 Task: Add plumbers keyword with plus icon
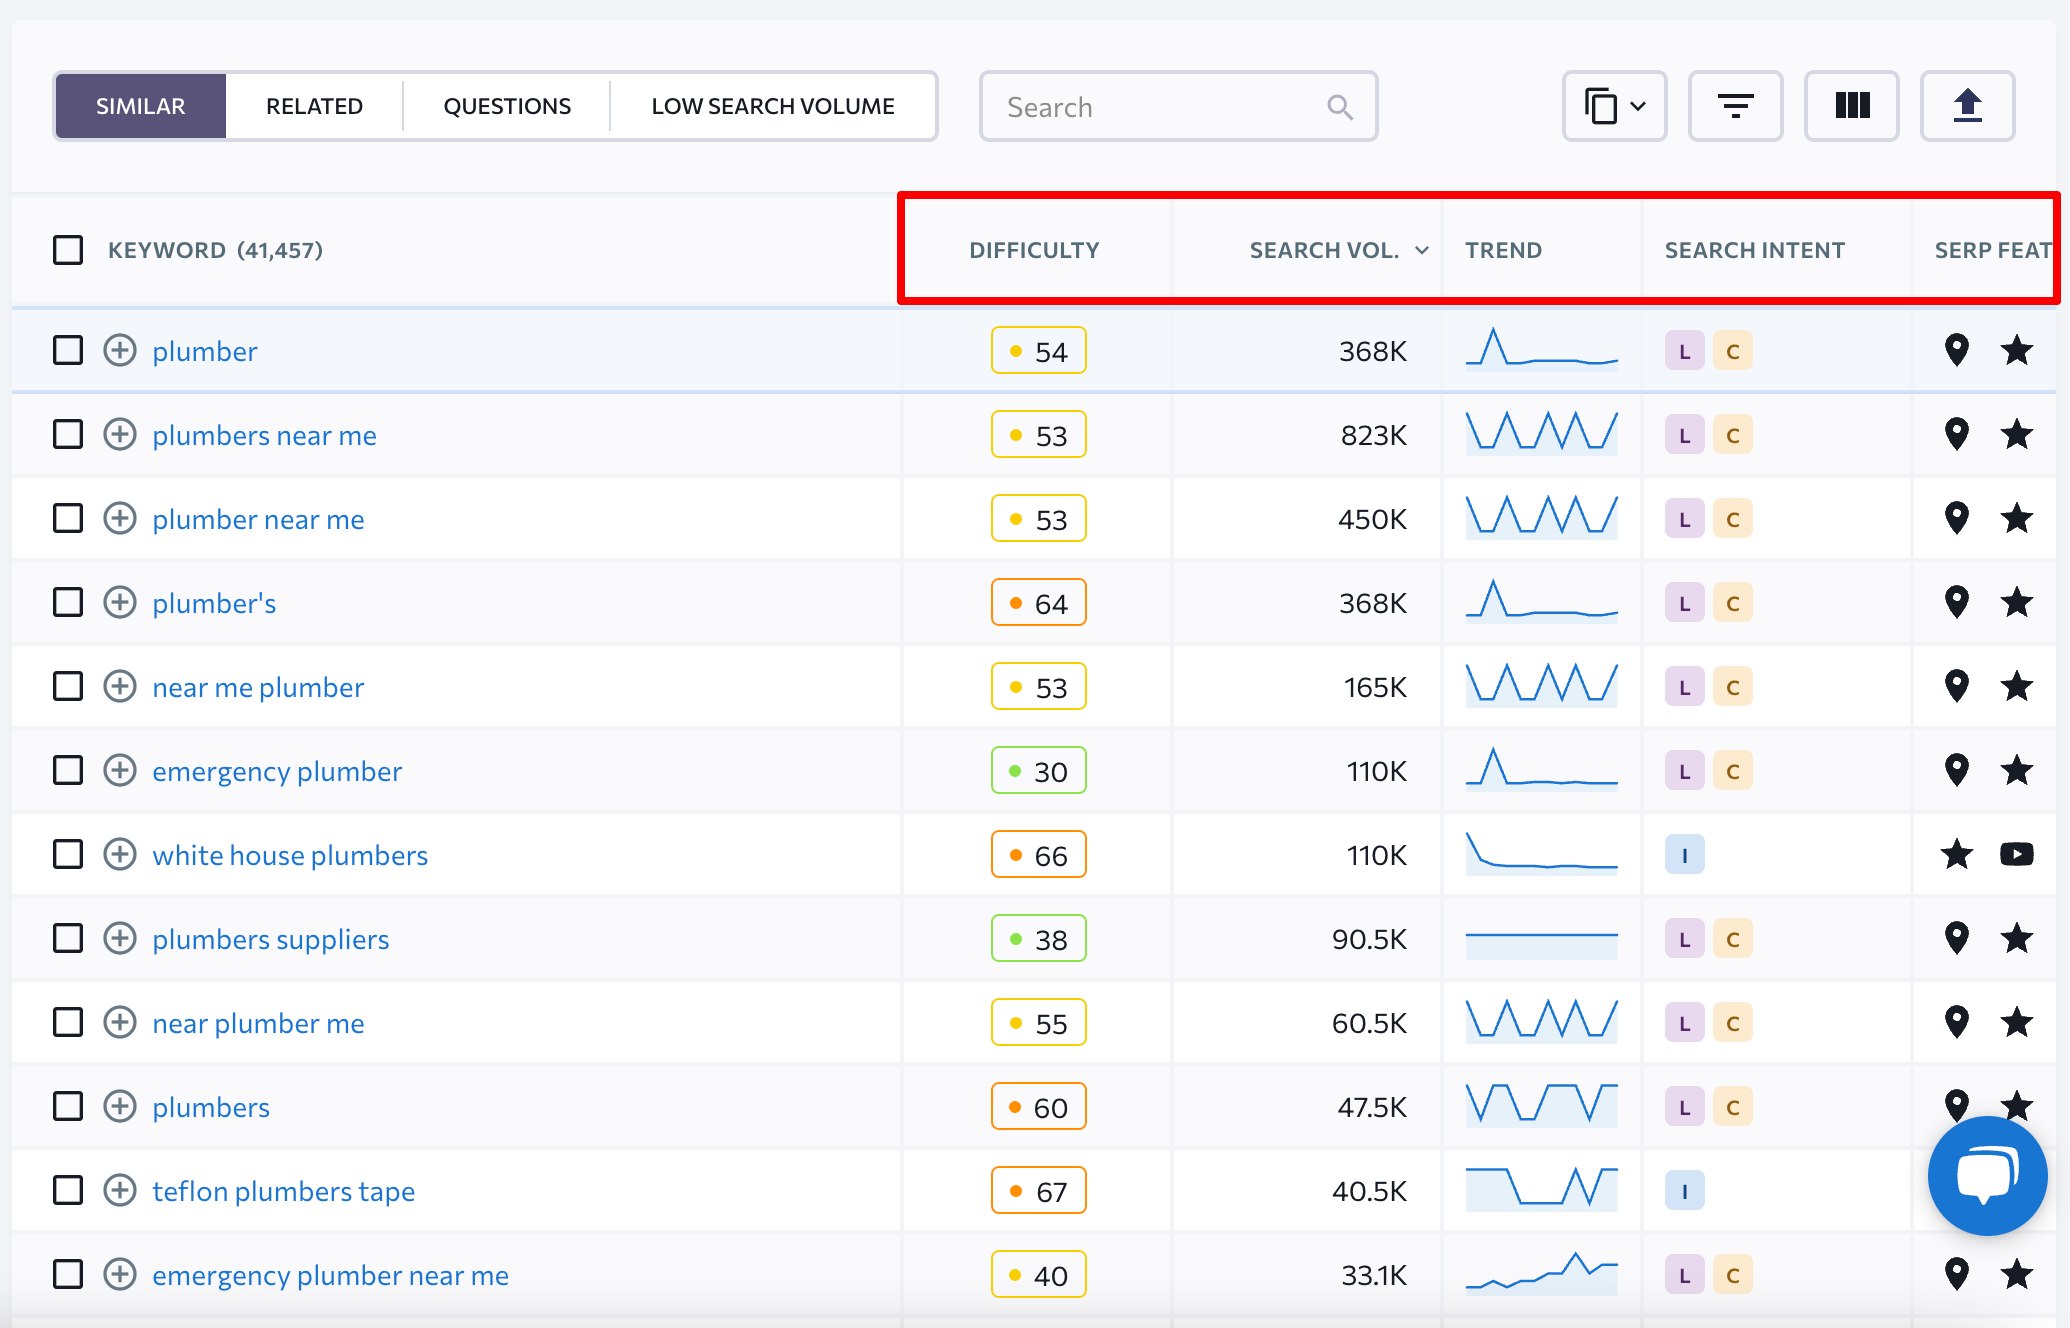(x=120, y=1107)
